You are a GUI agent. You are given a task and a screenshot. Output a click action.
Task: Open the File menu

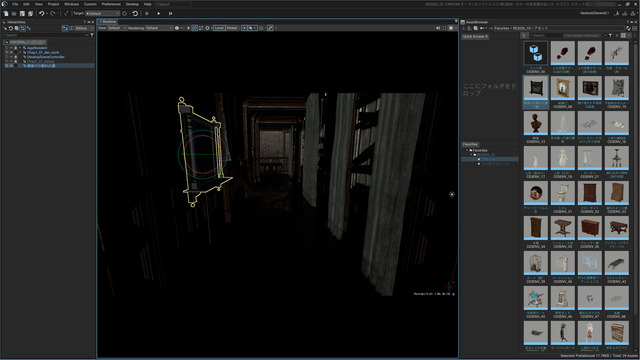15,4
